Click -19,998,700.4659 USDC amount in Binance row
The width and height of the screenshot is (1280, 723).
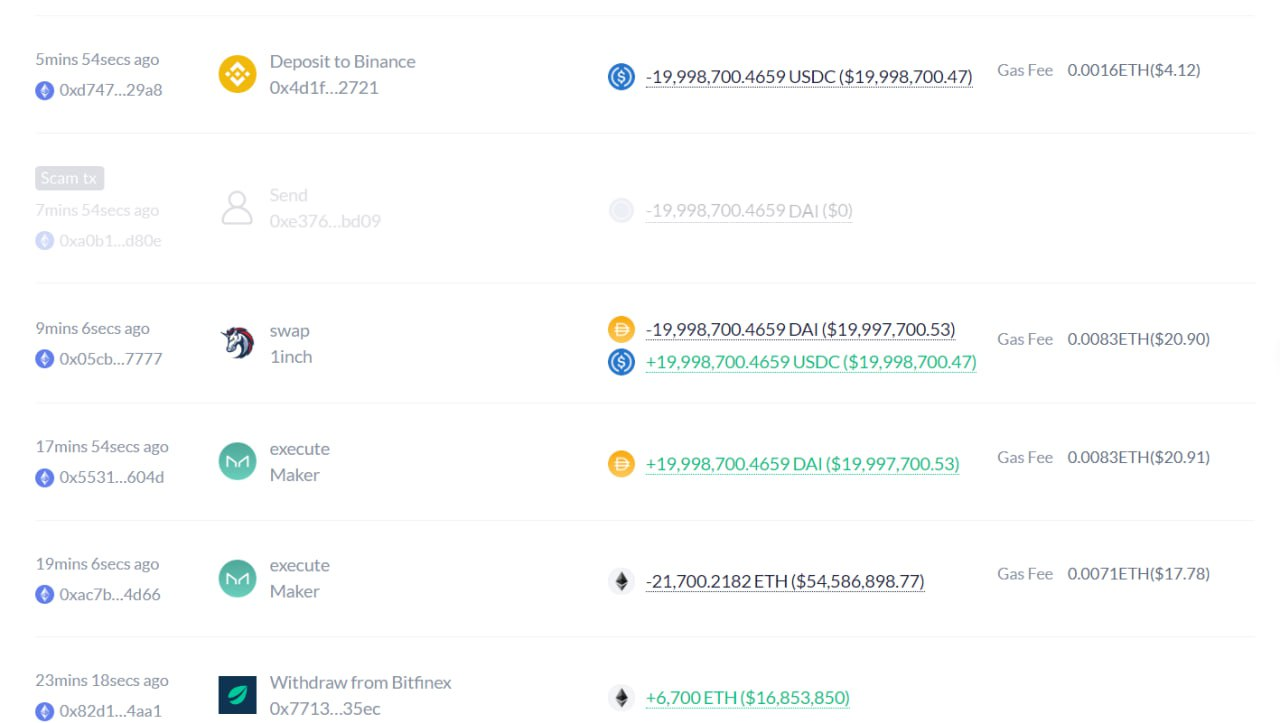[809, 77]
